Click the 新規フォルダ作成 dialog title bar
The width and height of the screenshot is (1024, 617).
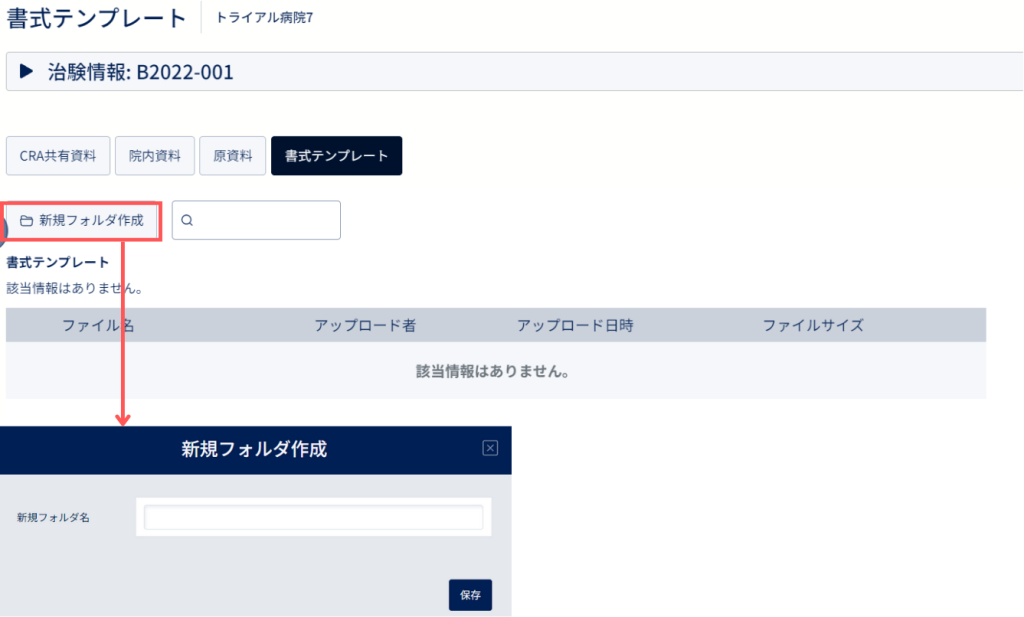tap(255, 450)
